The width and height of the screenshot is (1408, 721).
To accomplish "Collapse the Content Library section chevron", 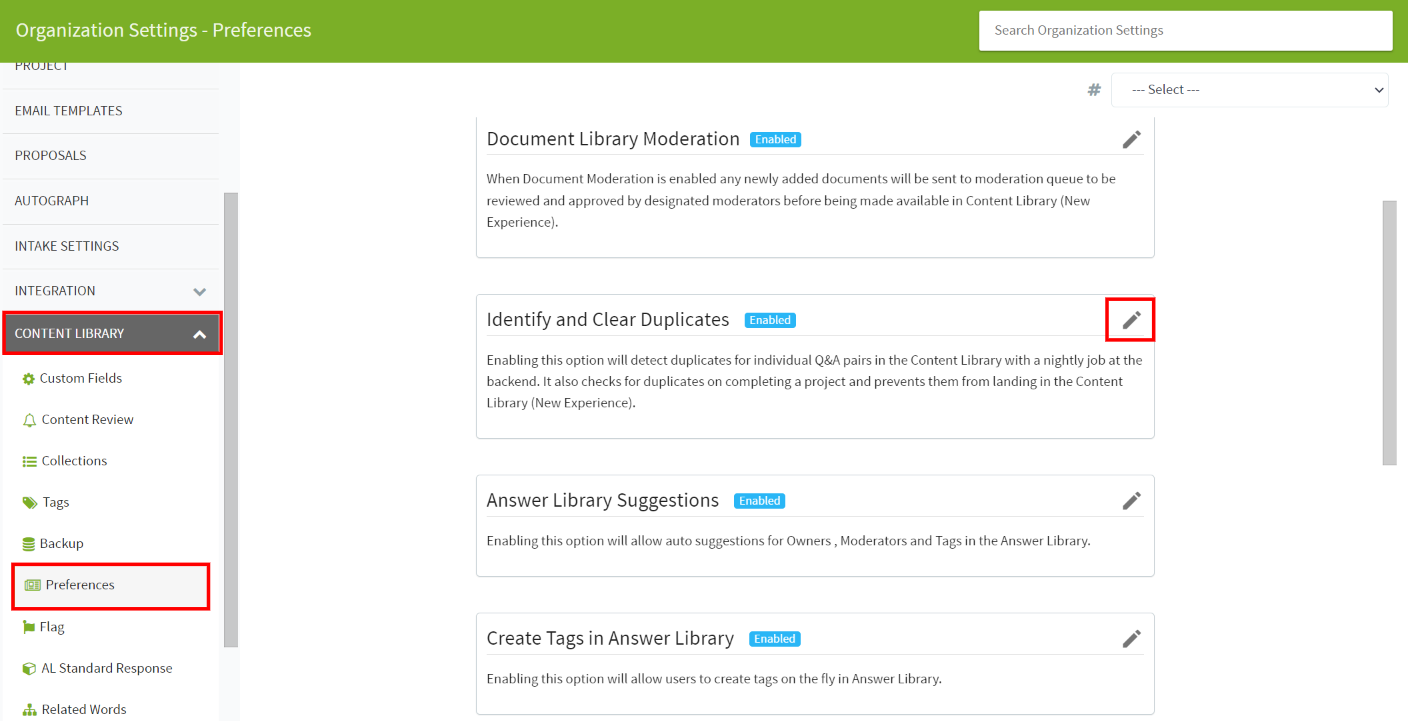I will 200,335.
